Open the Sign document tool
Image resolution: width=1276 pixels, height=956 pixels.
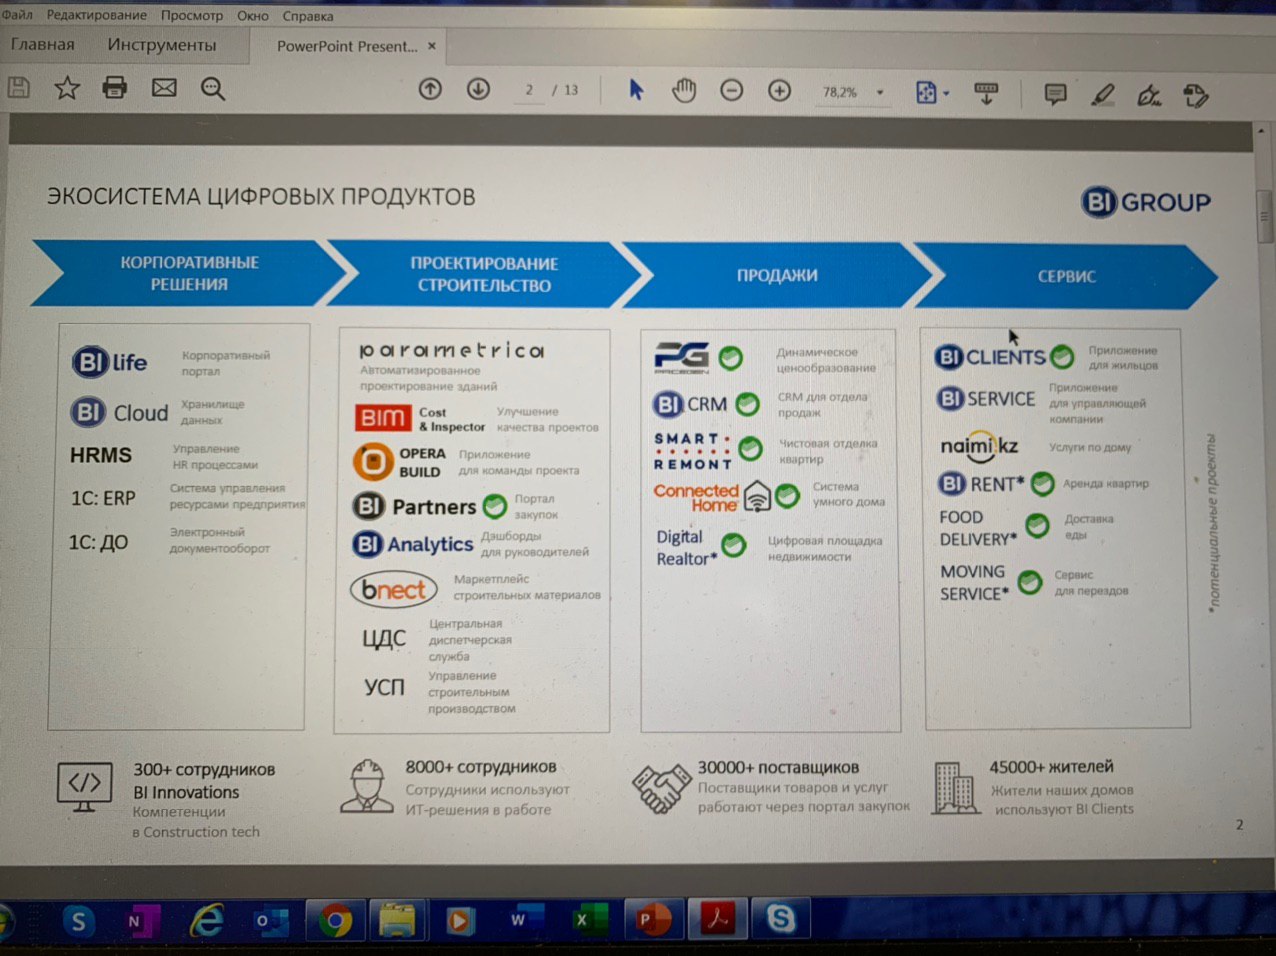1150,96
